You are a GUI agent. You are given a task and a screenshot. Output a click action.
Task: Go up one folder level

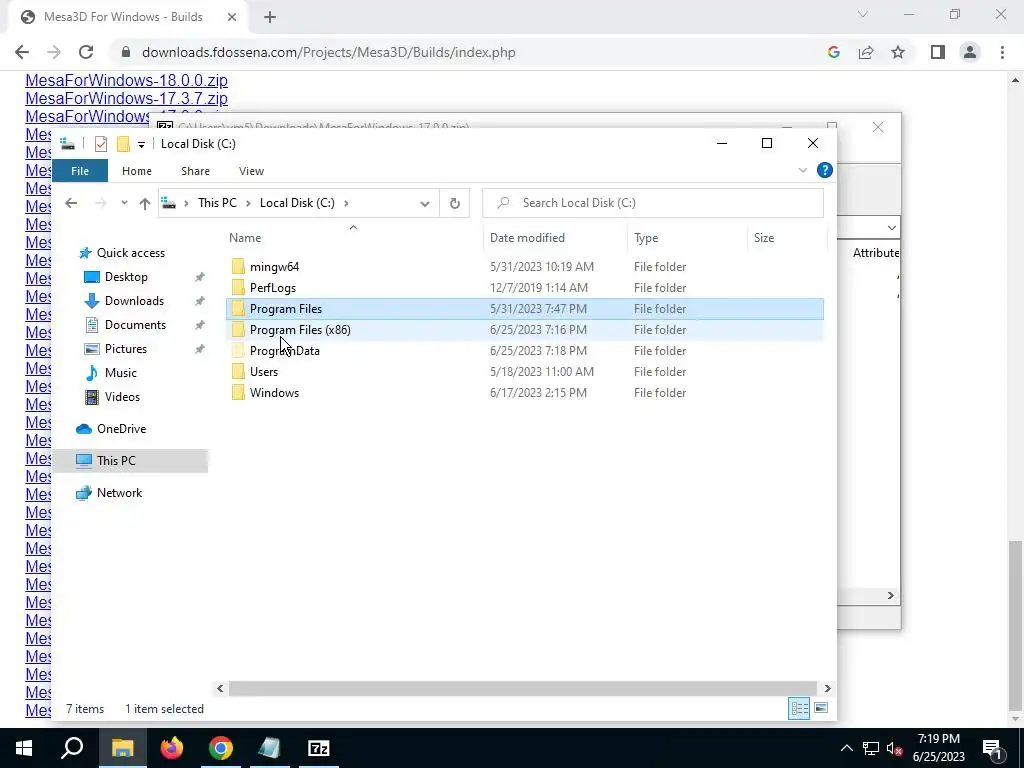click(145, 203)
